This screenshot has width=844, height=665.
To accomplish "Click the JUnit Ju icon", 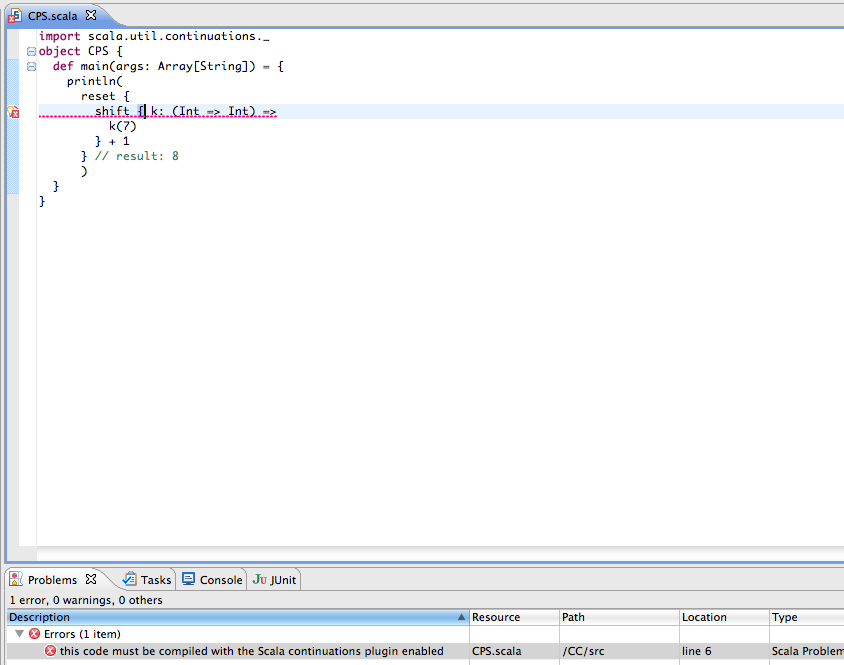I will [259, 579].
